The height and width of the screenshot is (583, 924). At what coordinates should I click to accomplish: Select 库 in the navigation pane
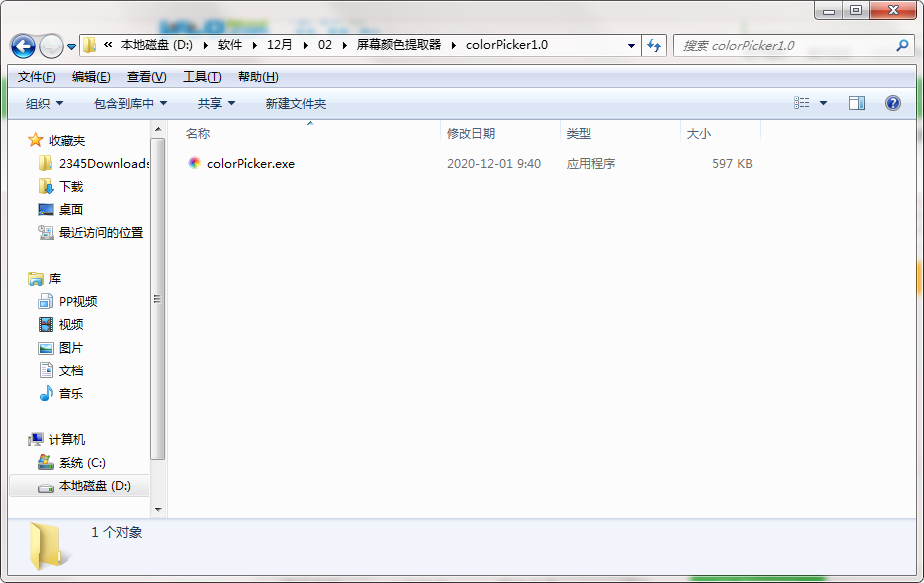coord(55,278)
